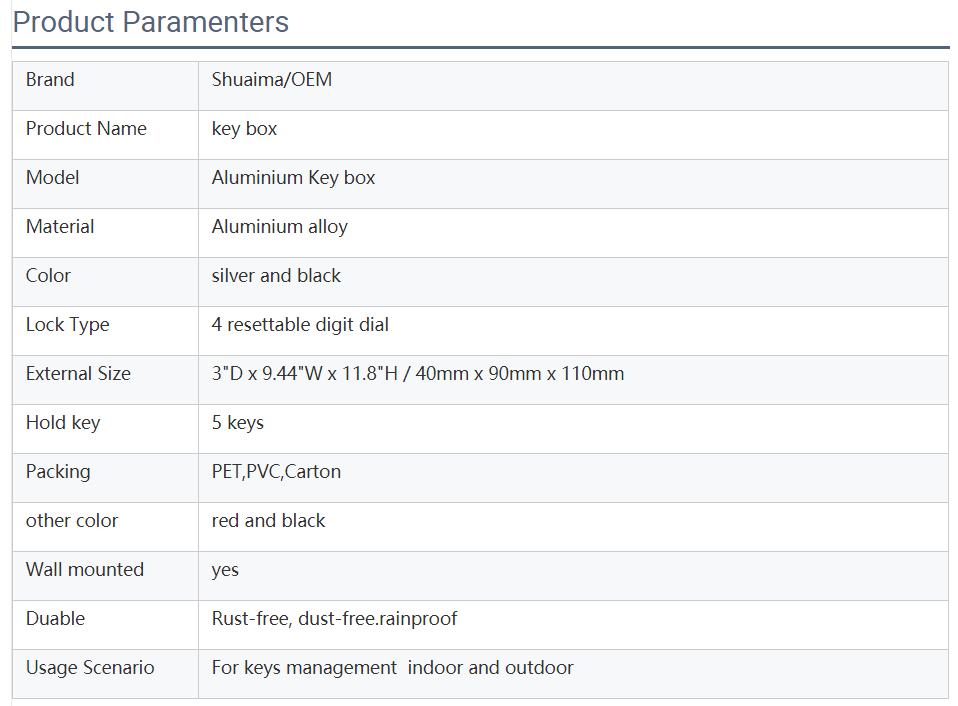The image size is (958, 706).
Task: Select the 'silver and black' color value
Action: click(276, 276)
